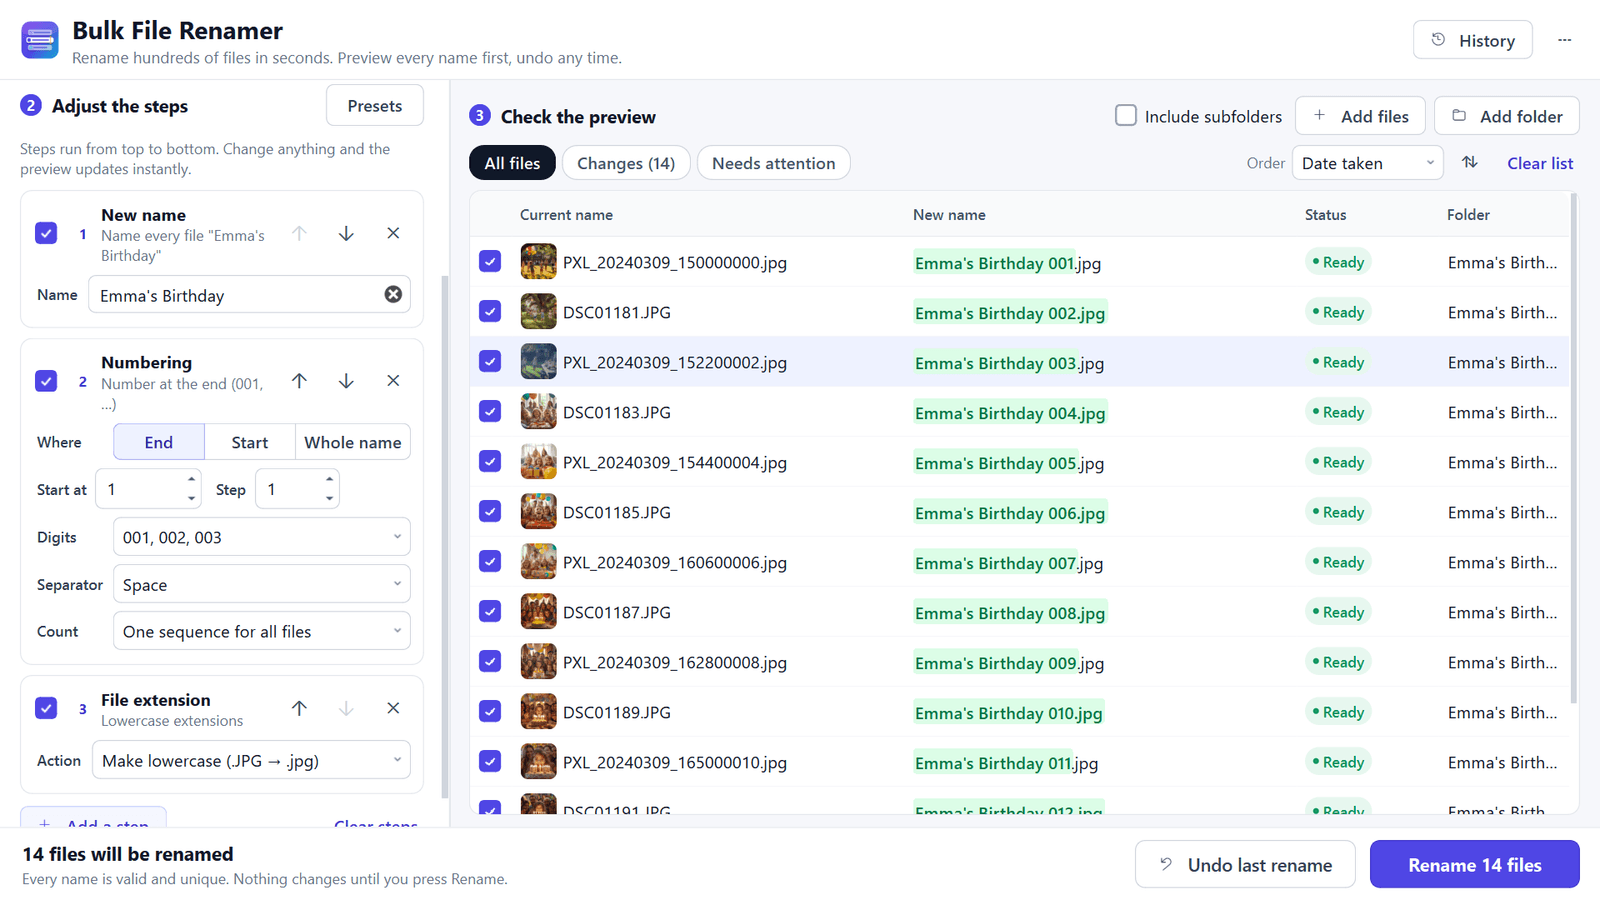The height and width of the screenshot is (900, 1600).
Task: Reverse the sort order with the arrows icon
Action: (1470, 162)
